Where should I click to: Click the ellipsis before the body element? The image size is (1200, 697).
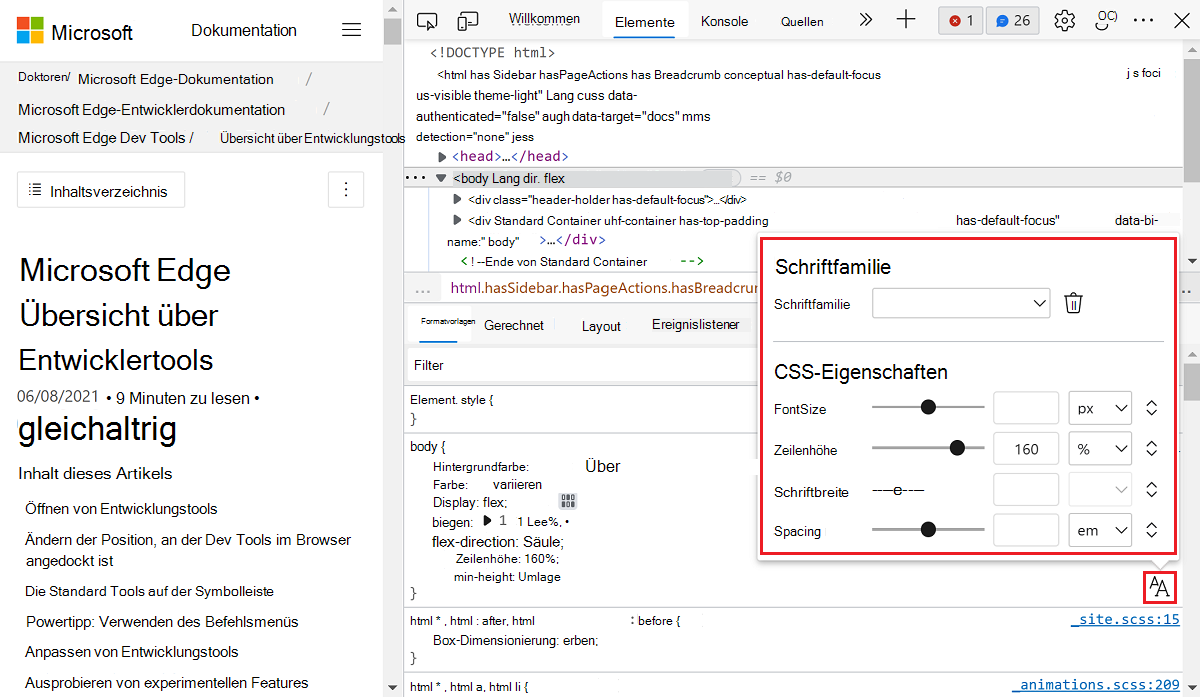click(415, 178)
